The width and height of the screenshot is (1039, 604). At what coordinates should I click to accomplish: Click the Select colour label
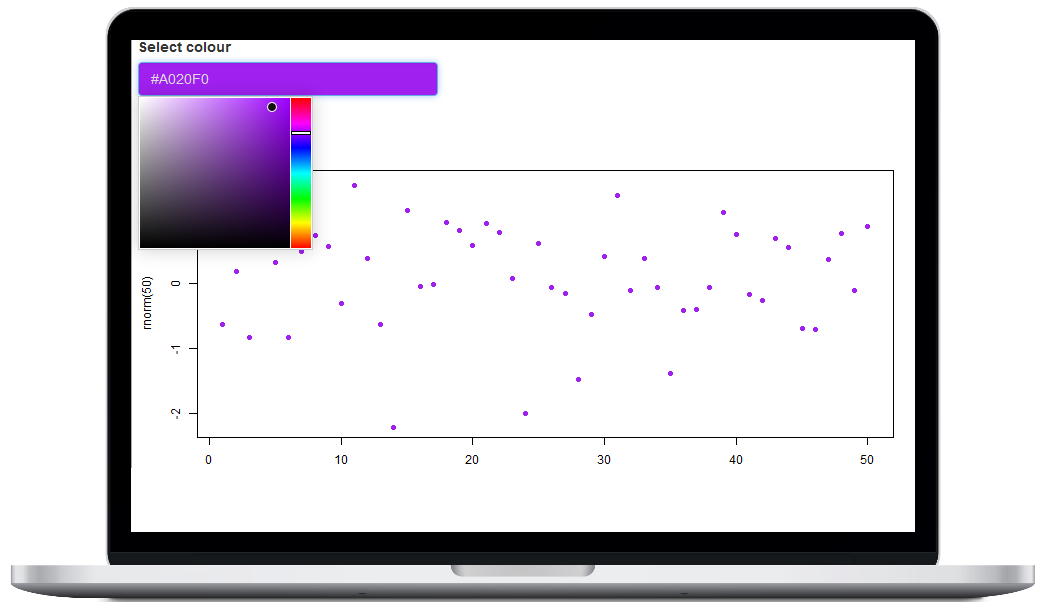point(185,47)
